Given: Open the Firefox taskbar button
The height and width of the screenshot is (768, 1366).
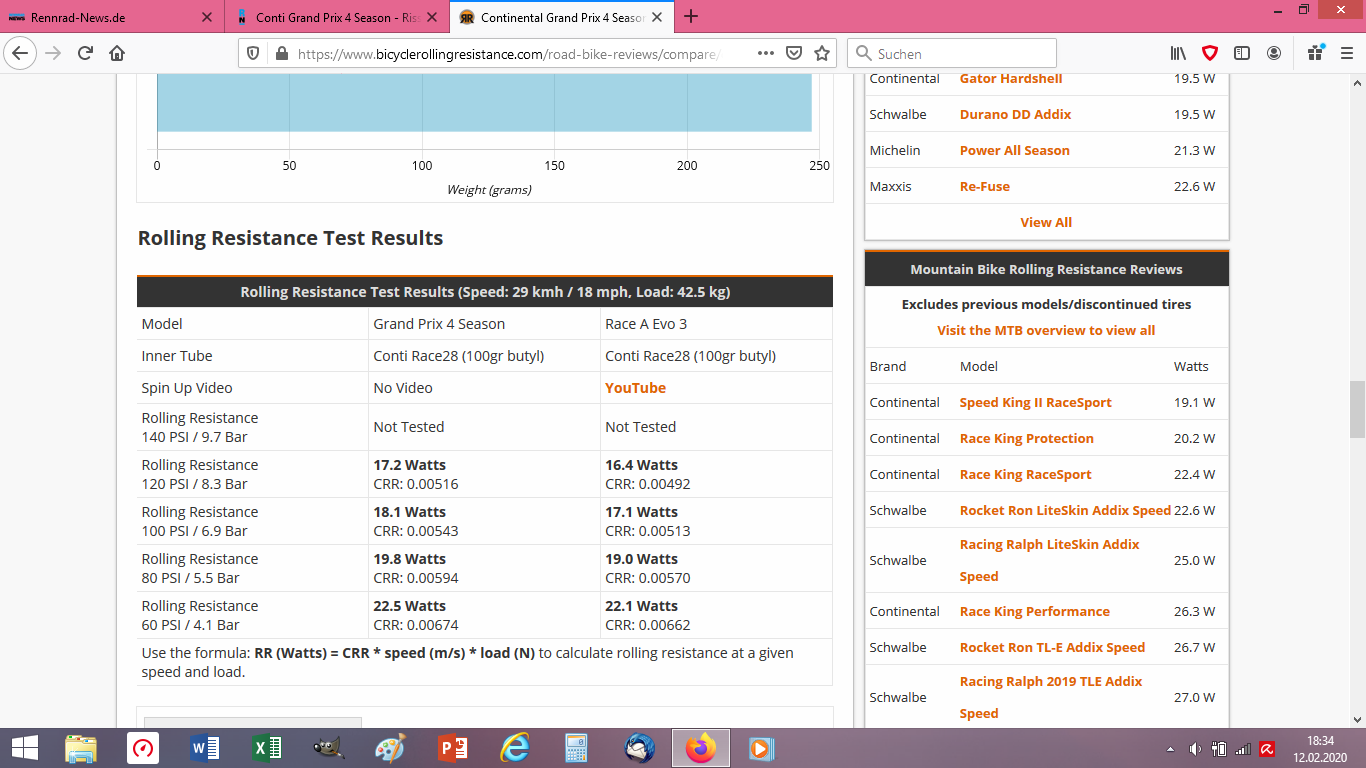Looking at the screenshot, I should [x=701, y=748].
